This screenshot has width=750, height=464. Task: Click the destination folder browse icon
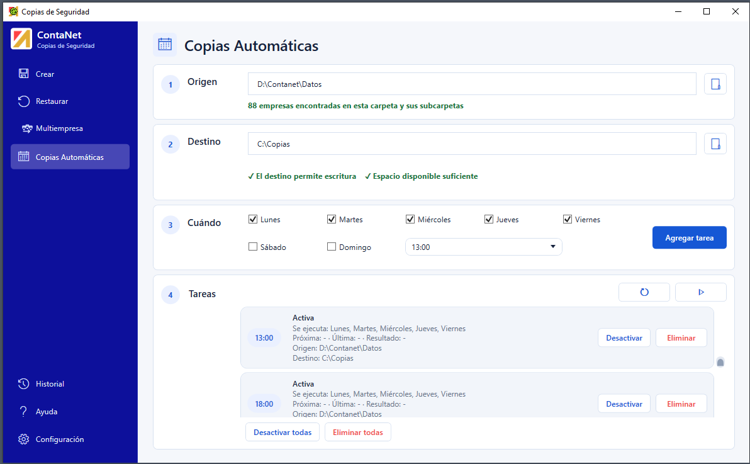715,144
